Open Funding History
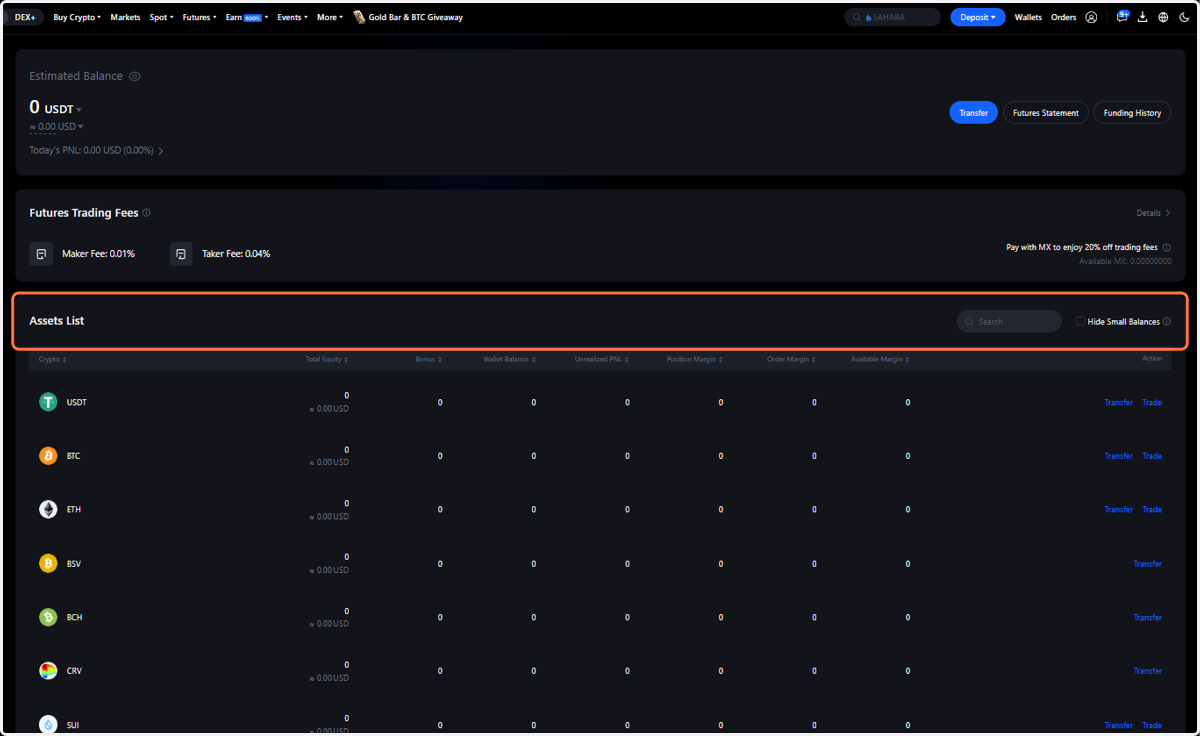Viewport: 1200px width, 736px height. (1132, 113)
